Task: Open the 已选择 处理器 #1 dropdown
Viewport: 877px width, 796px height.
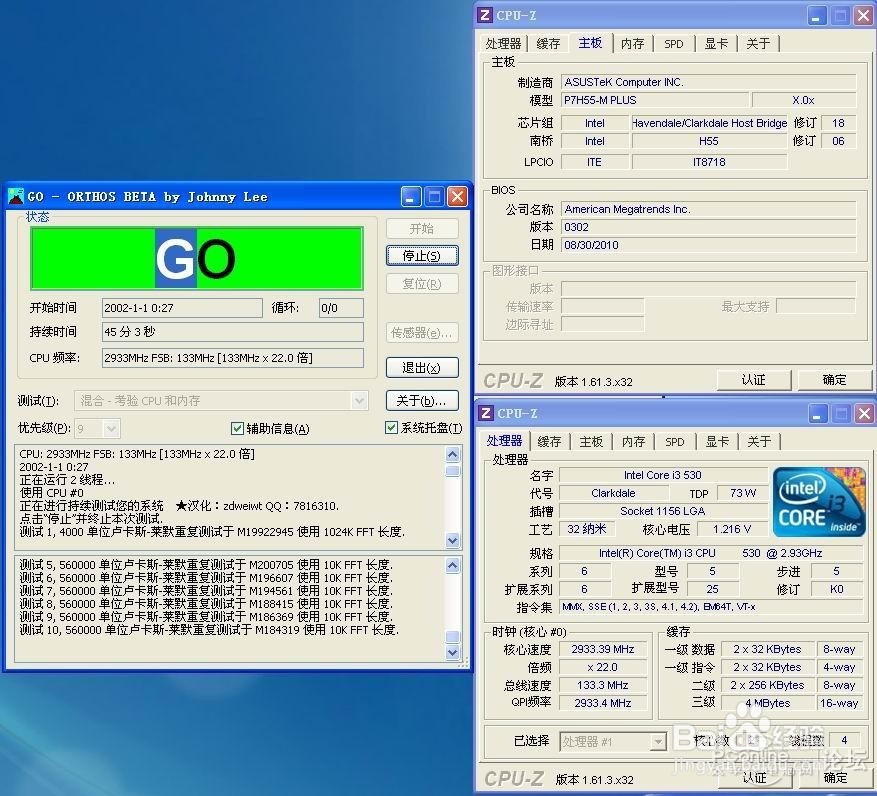Action: (x=658, y=742)
